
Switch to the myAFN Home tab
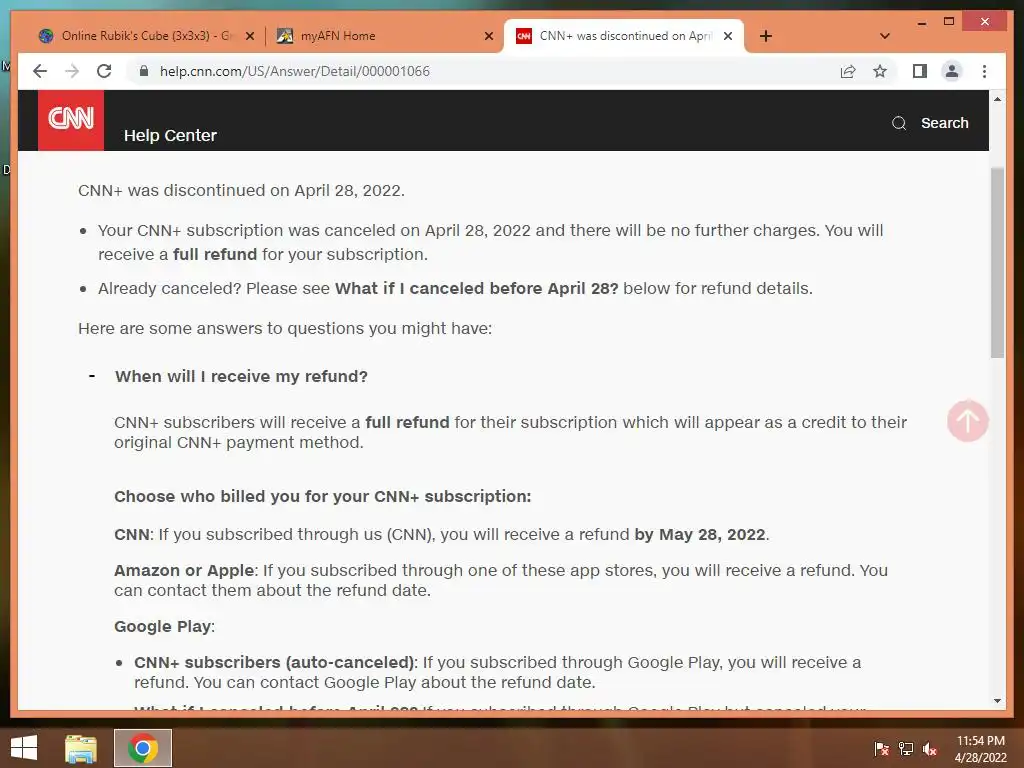385,36
